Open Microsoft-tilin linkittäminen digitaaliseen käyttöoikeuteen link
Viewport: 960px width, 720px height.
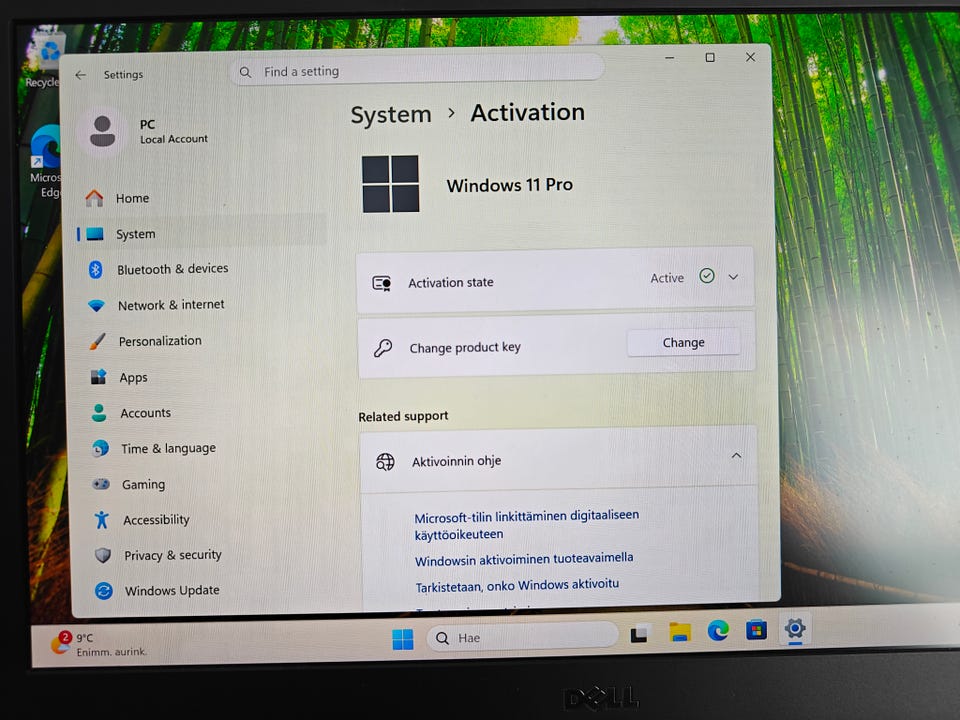click(x=527, y=525)
